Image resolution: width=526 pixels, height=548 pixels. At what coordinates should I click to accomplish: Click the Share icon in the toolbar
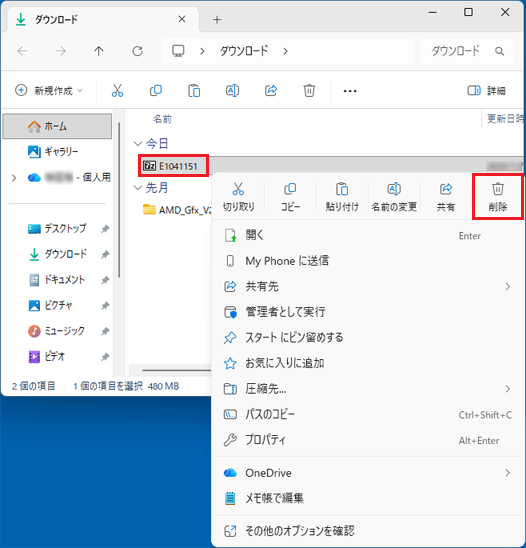[x=271, y=91]
